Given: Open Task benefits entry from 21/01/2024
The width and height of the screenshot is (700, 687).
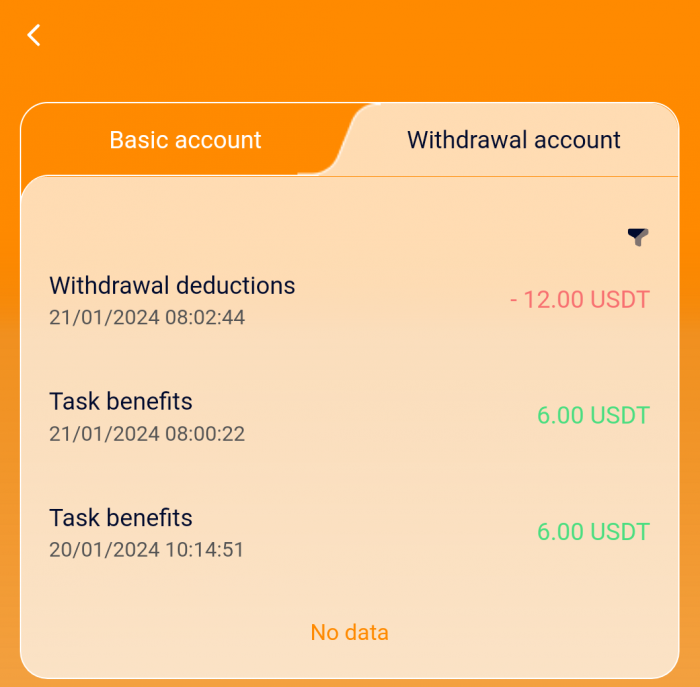Looking at the screenshot, I should [x=121, y=401].
